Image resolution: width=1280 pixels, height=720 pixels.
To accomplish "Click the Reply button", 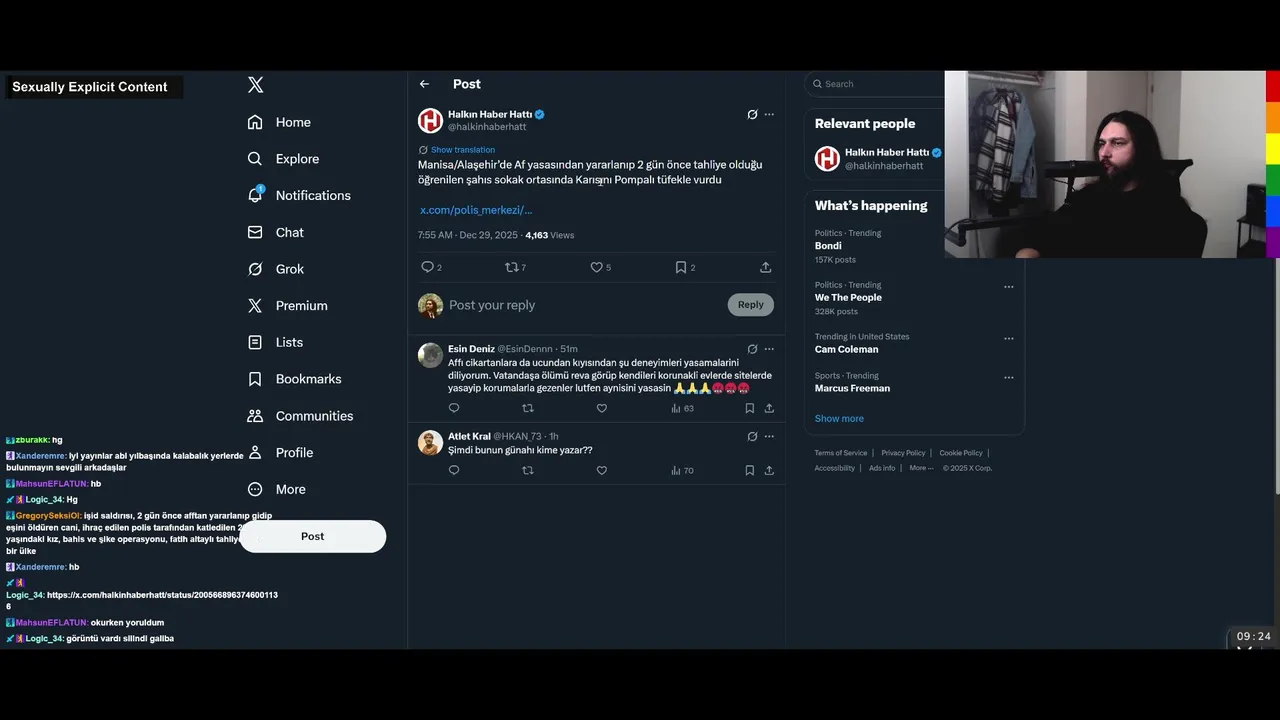I will pyautogui.click(x=750, y=305).
